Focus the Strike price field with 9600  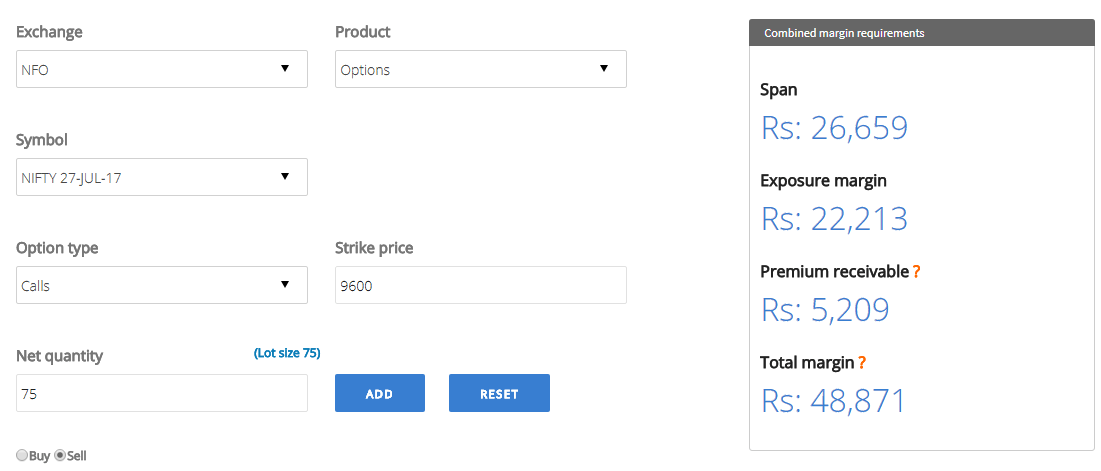480,285
